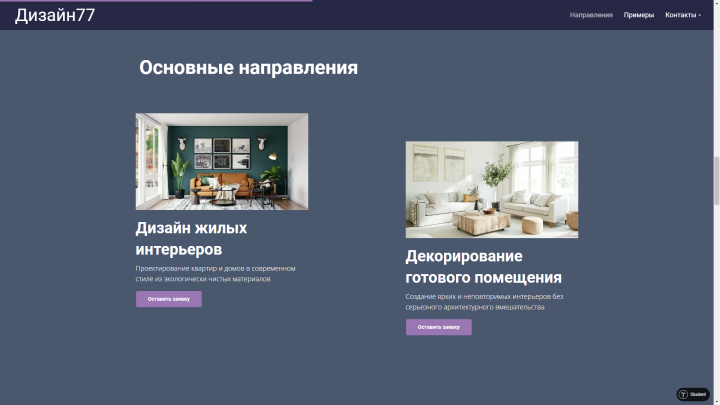Image resolution: width=720 pixels, height=405 pixels.
Task: Click the Student help badge
Action: (693, 394)
